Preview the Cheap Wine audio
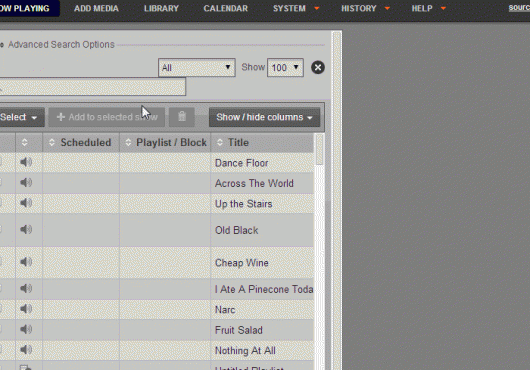This screenshot has height=370, width=530. coord(26,262)
